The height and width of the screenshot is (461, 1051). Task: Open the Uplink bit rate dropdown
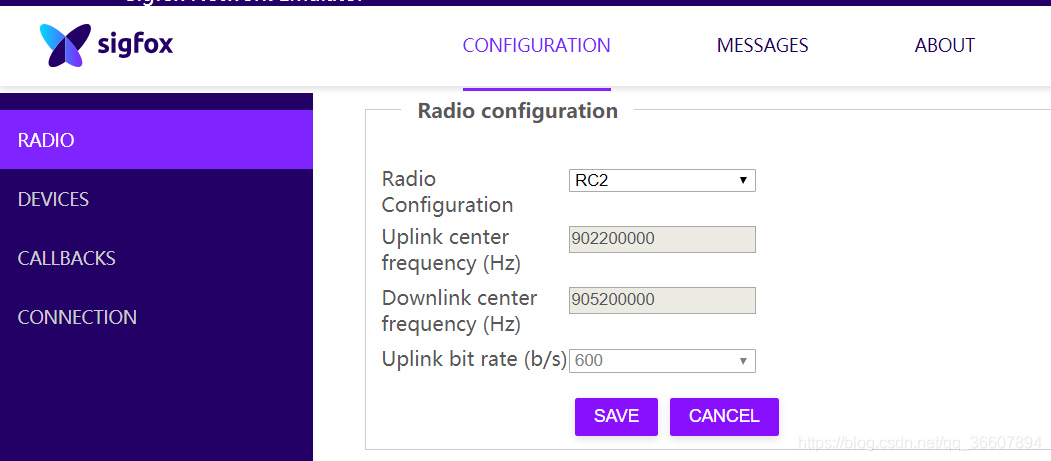click(662, 360)
